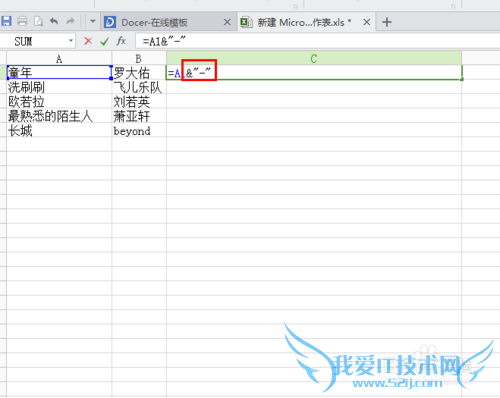Image resolution: width=500 pixels, height=398 pixels.
Task: Click the Docer tab icon
Action: coord(110,22)
